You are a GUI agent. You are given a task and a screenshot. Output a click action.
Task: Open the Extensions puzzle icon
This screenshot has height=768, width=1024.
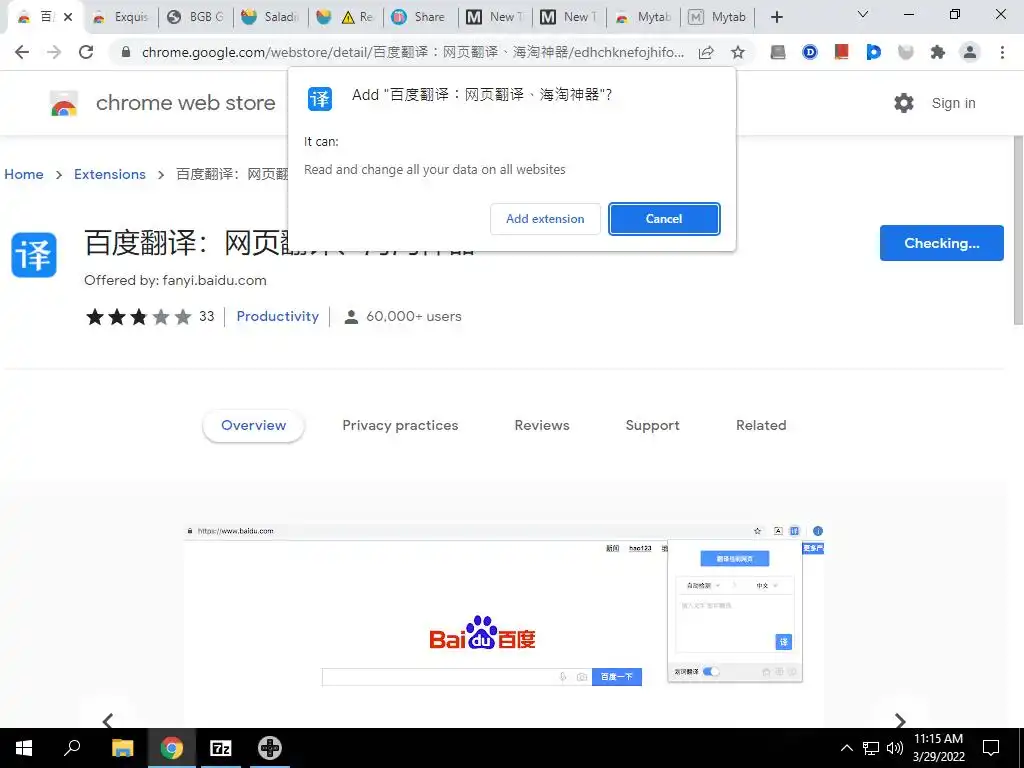click(x=937, y=52)
